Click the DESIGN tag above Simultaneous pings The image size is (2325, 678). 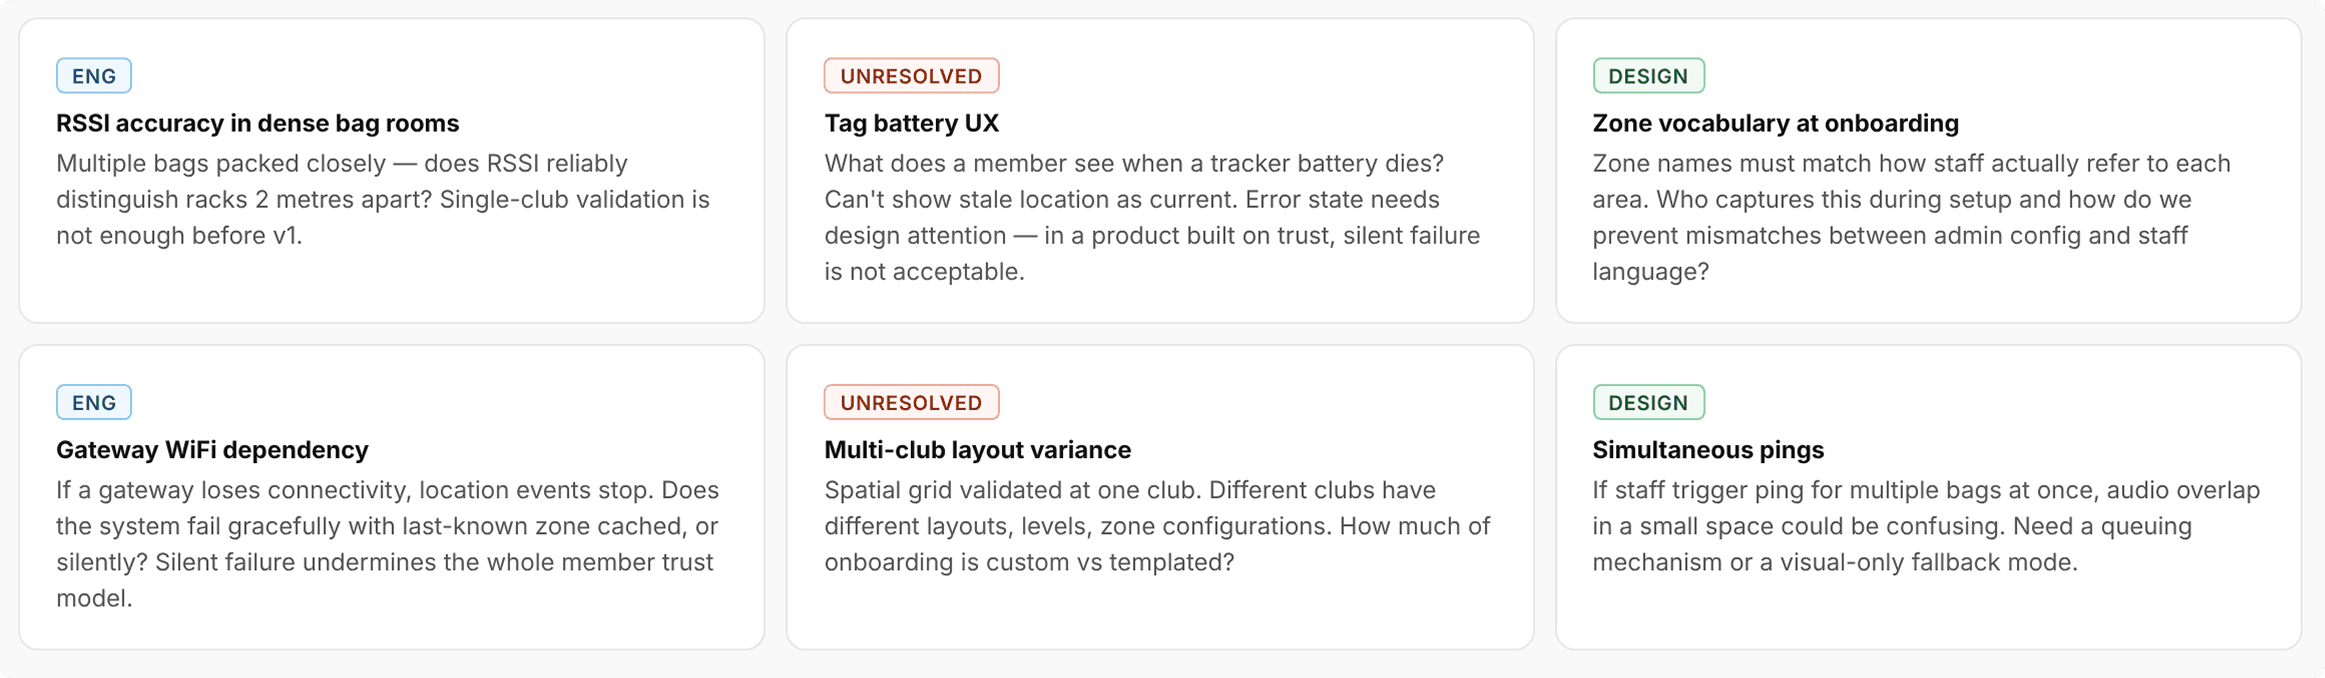coord(1647,403)
